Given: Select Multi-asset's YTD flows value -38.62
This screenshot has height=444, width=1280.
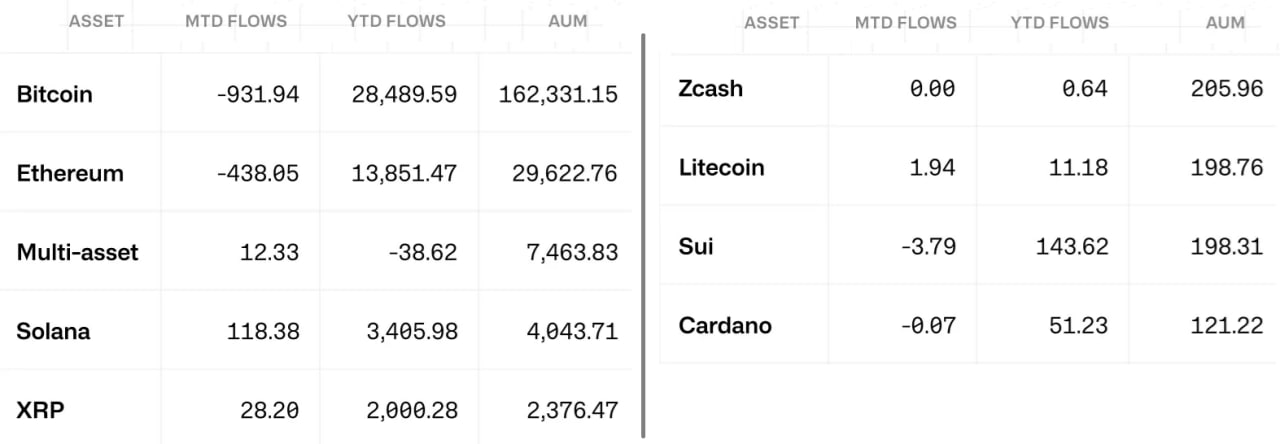Looking at the screenshot, I should (x=423, y=252).
